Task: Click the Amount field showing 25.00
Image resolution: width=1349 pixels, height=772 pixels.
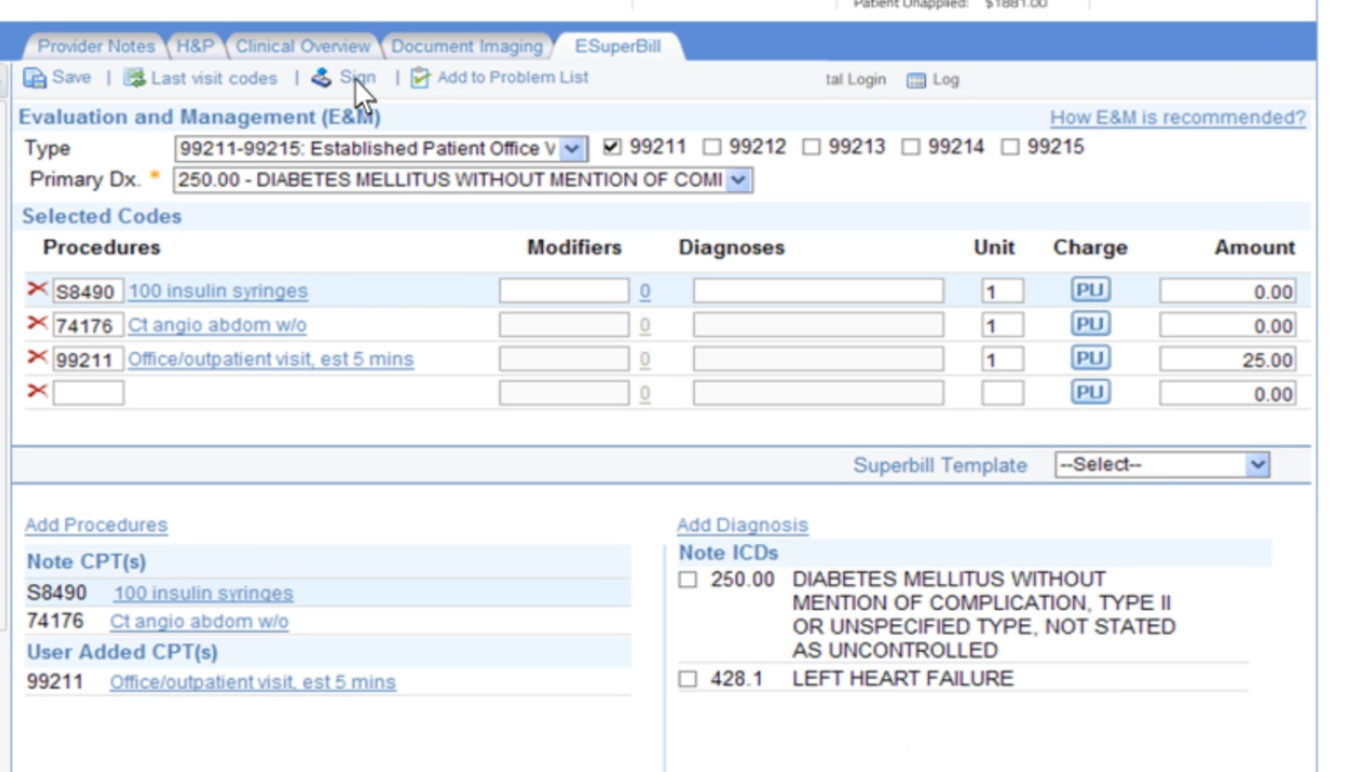Action: [x=1227, y=360]
